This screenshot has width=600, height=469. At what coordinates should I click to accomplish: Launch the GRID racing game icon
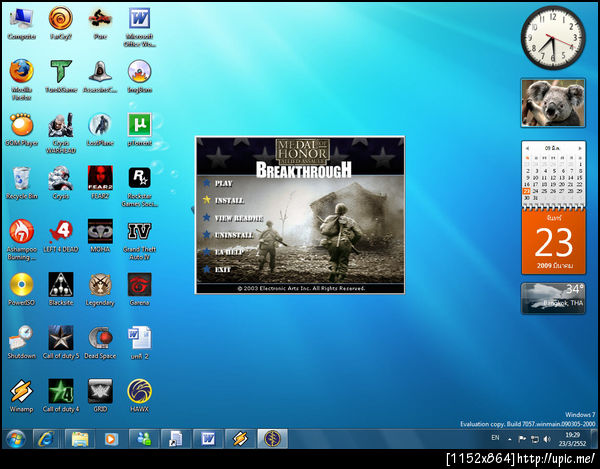click(x=100, y=396)
